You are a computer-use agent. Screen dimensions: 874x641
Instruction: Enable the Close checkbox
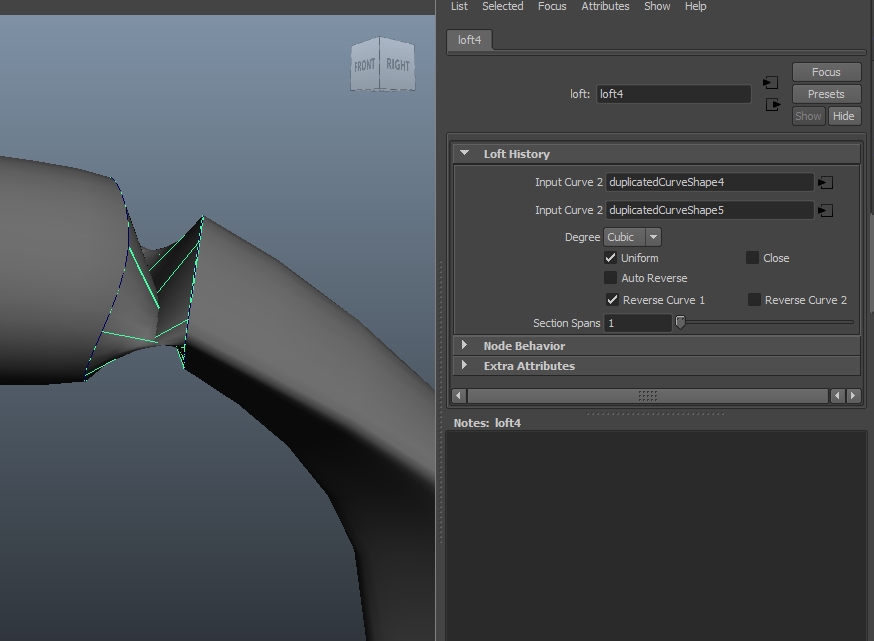[x=752, y=258]
